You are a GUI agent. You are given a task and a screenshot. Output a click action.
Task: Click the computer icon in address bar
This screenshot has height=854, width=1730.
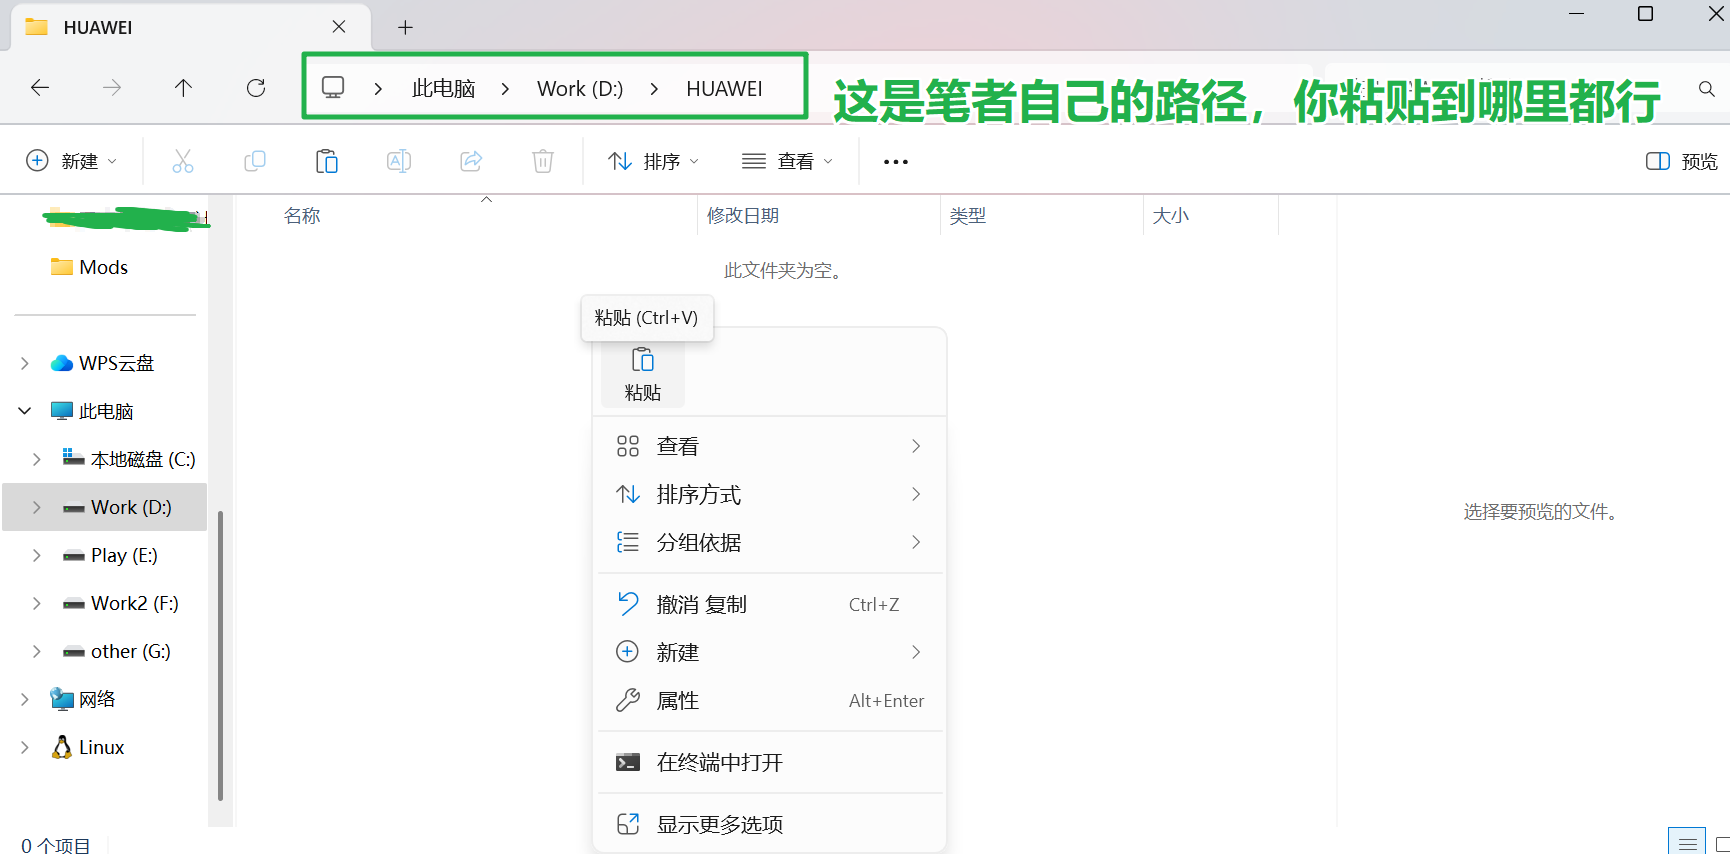[x=333, y=88]
